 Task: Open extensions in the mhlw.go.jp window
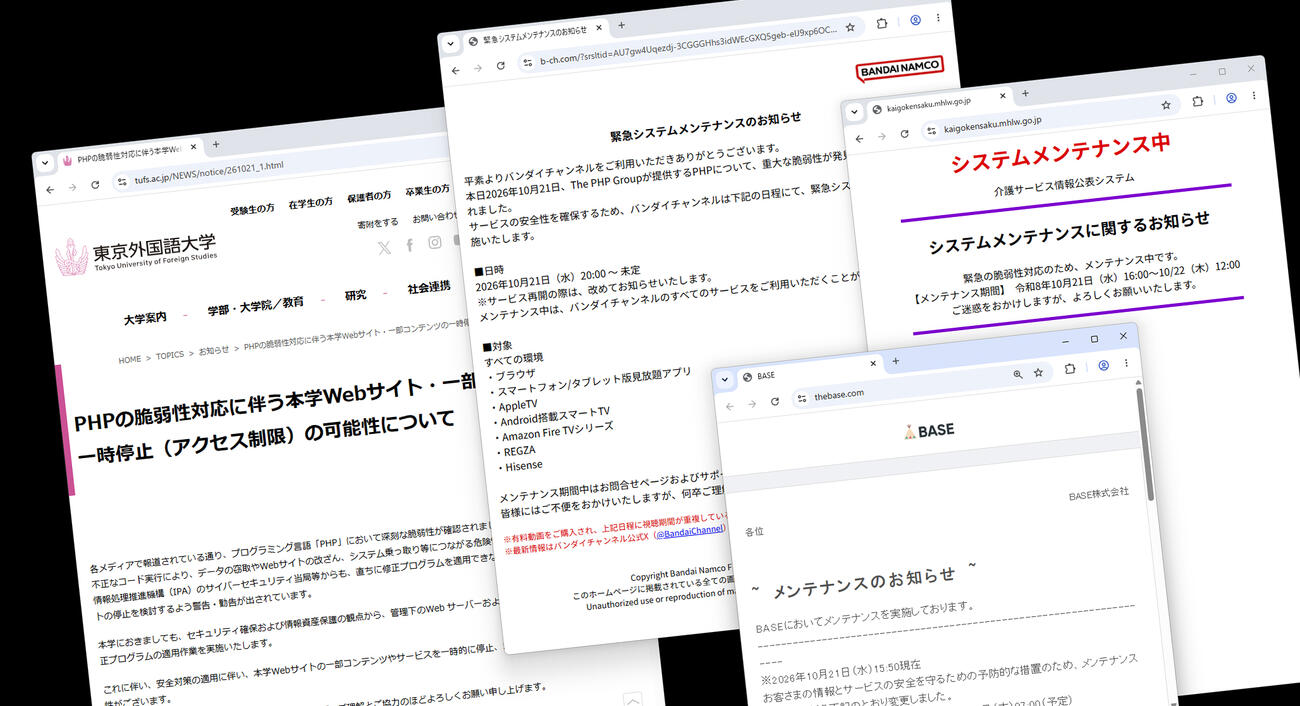click(x=1198, y=101)
